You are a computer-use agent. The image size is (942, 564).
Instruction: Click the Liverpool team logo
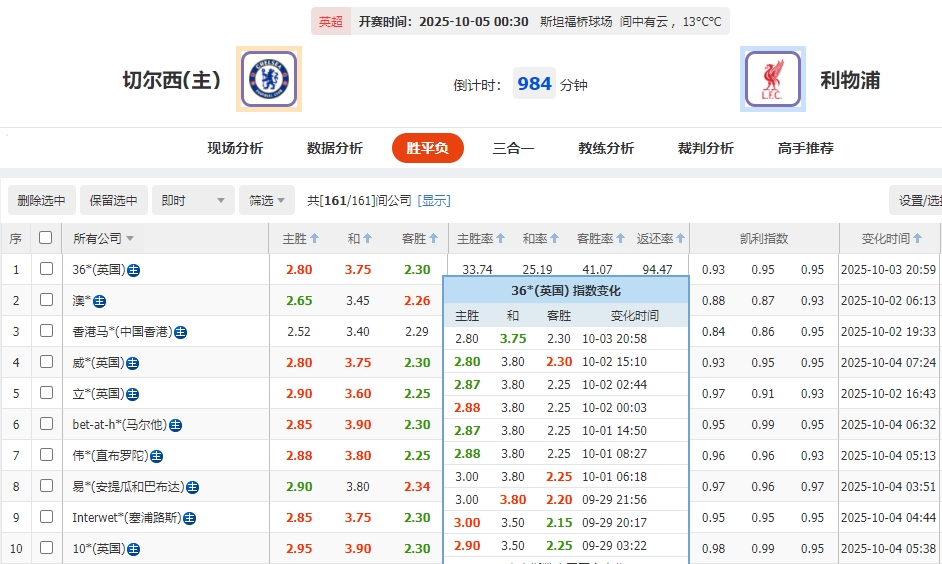point(773,79)
